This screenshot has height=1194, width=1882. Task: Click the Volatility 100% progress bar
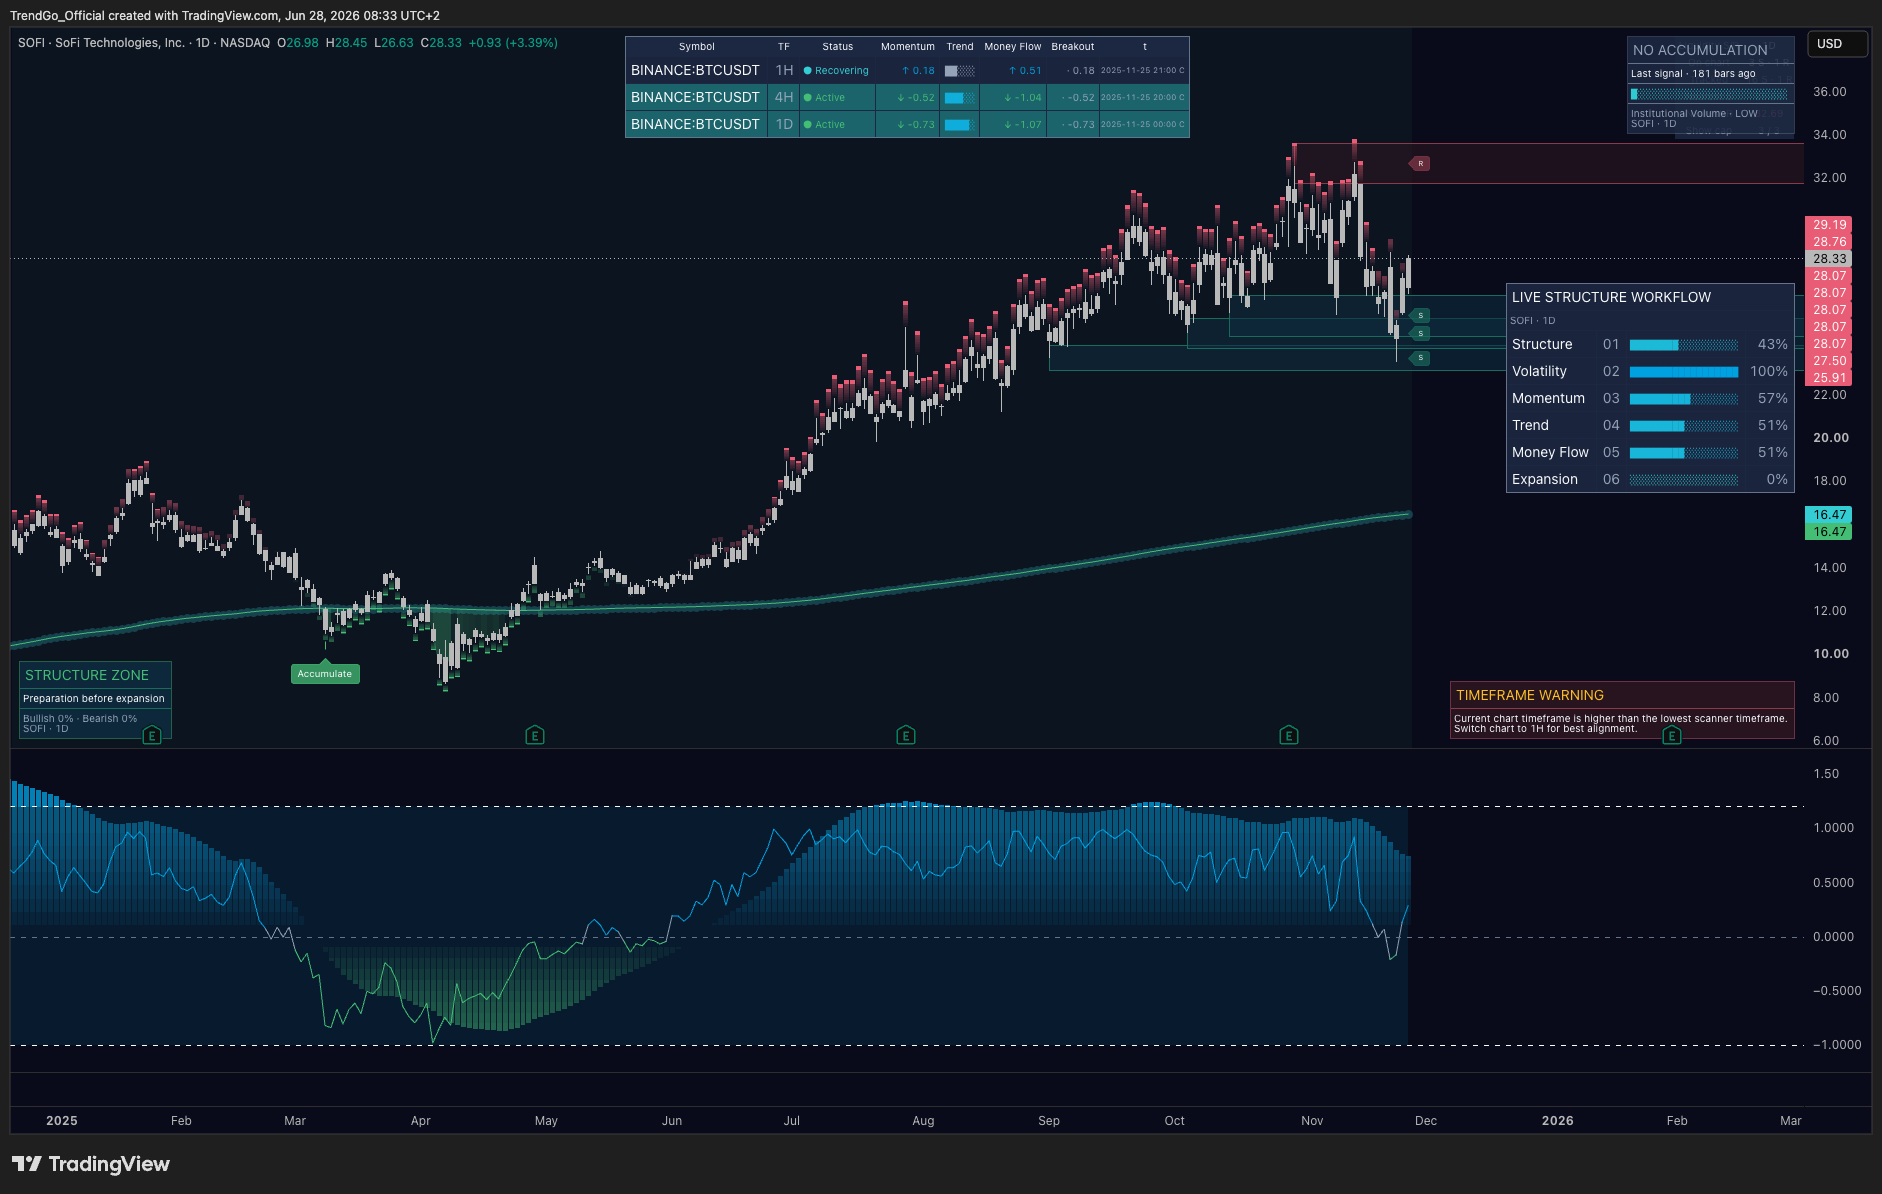1684,372
